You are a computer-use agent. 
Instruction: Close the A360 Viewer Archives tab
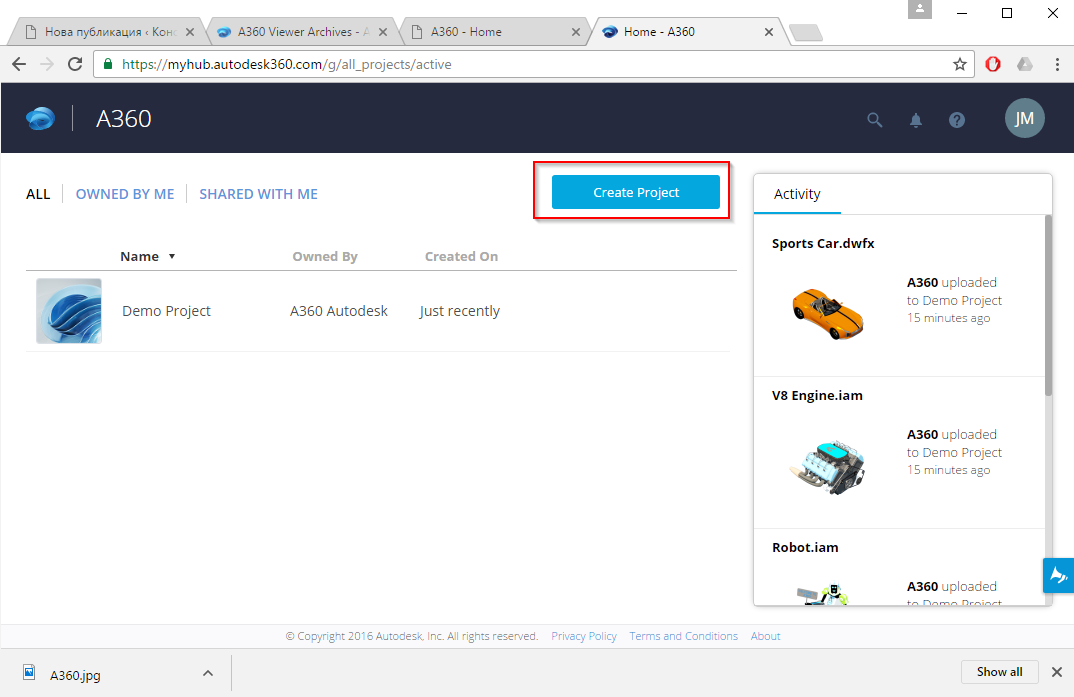click(x=383, y=32)
